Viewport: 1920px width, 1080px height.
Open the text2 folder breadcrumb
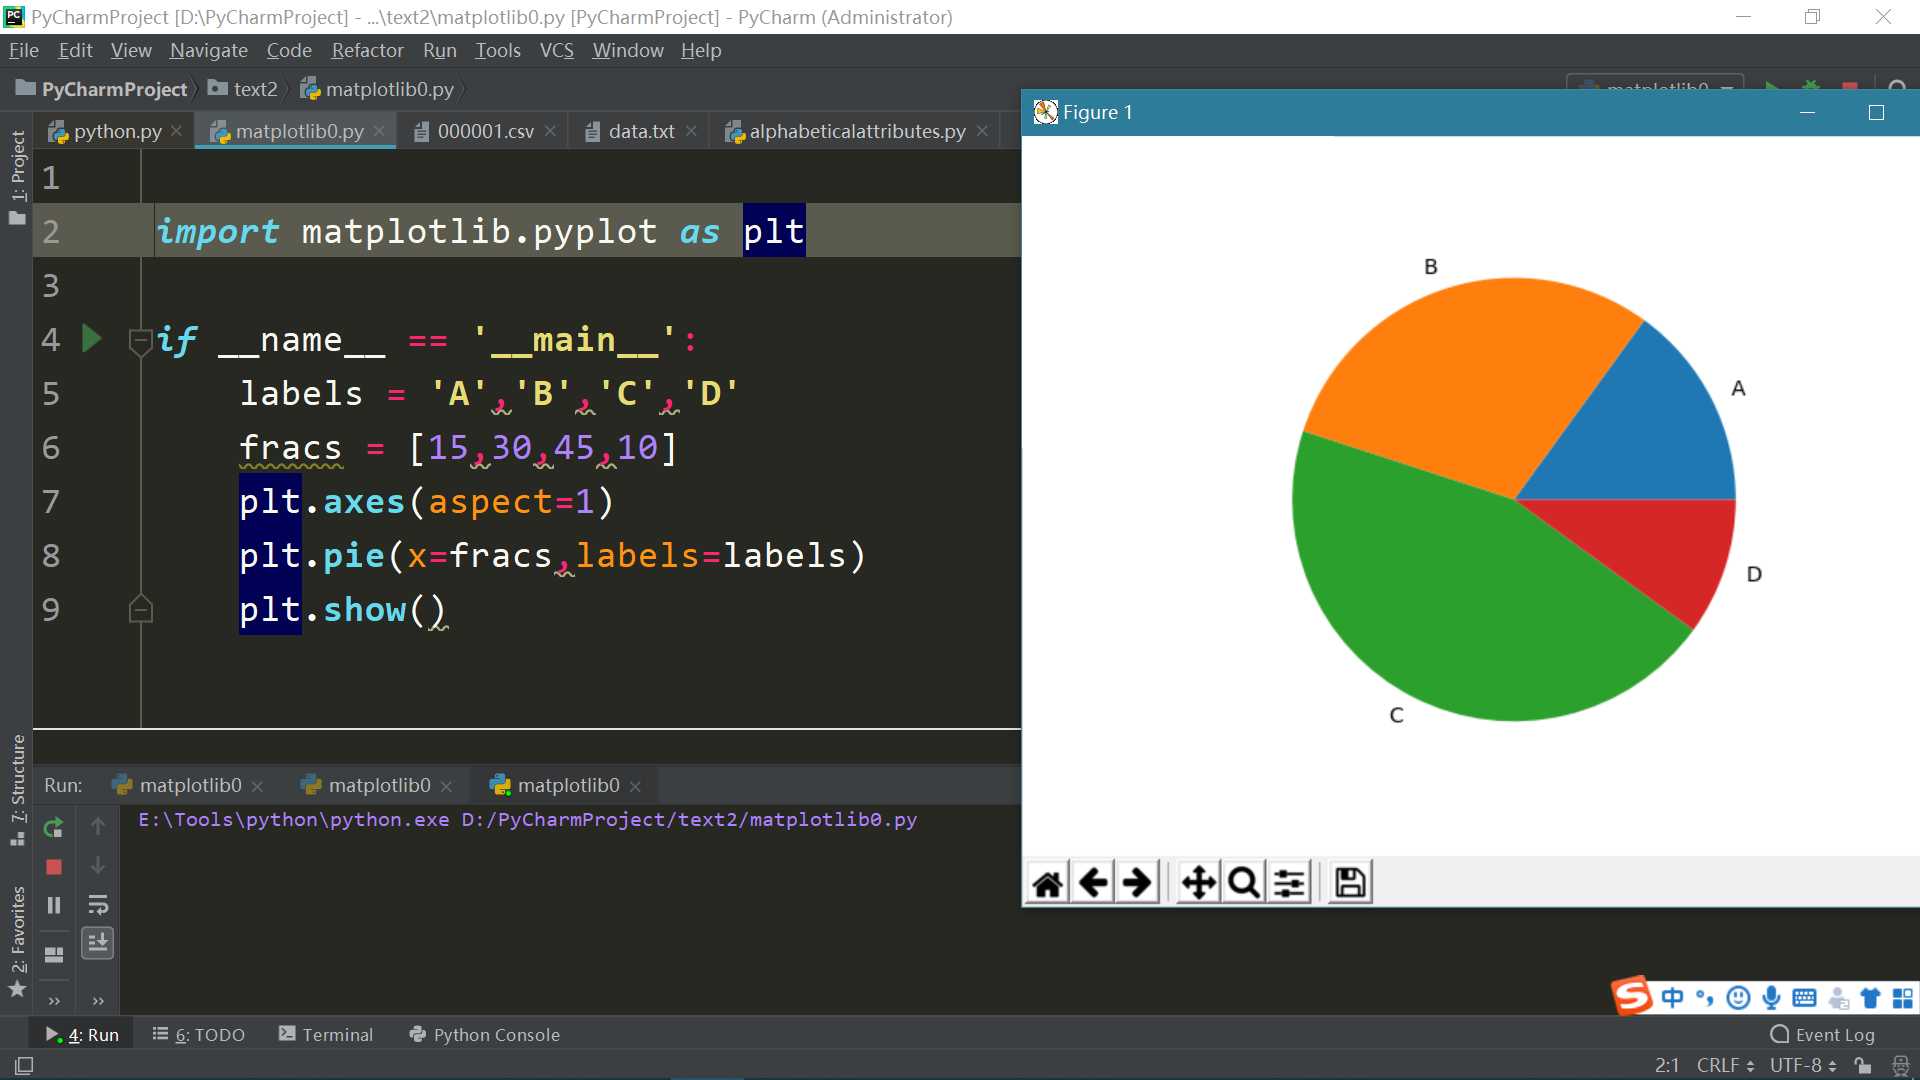tap(243, 89)
